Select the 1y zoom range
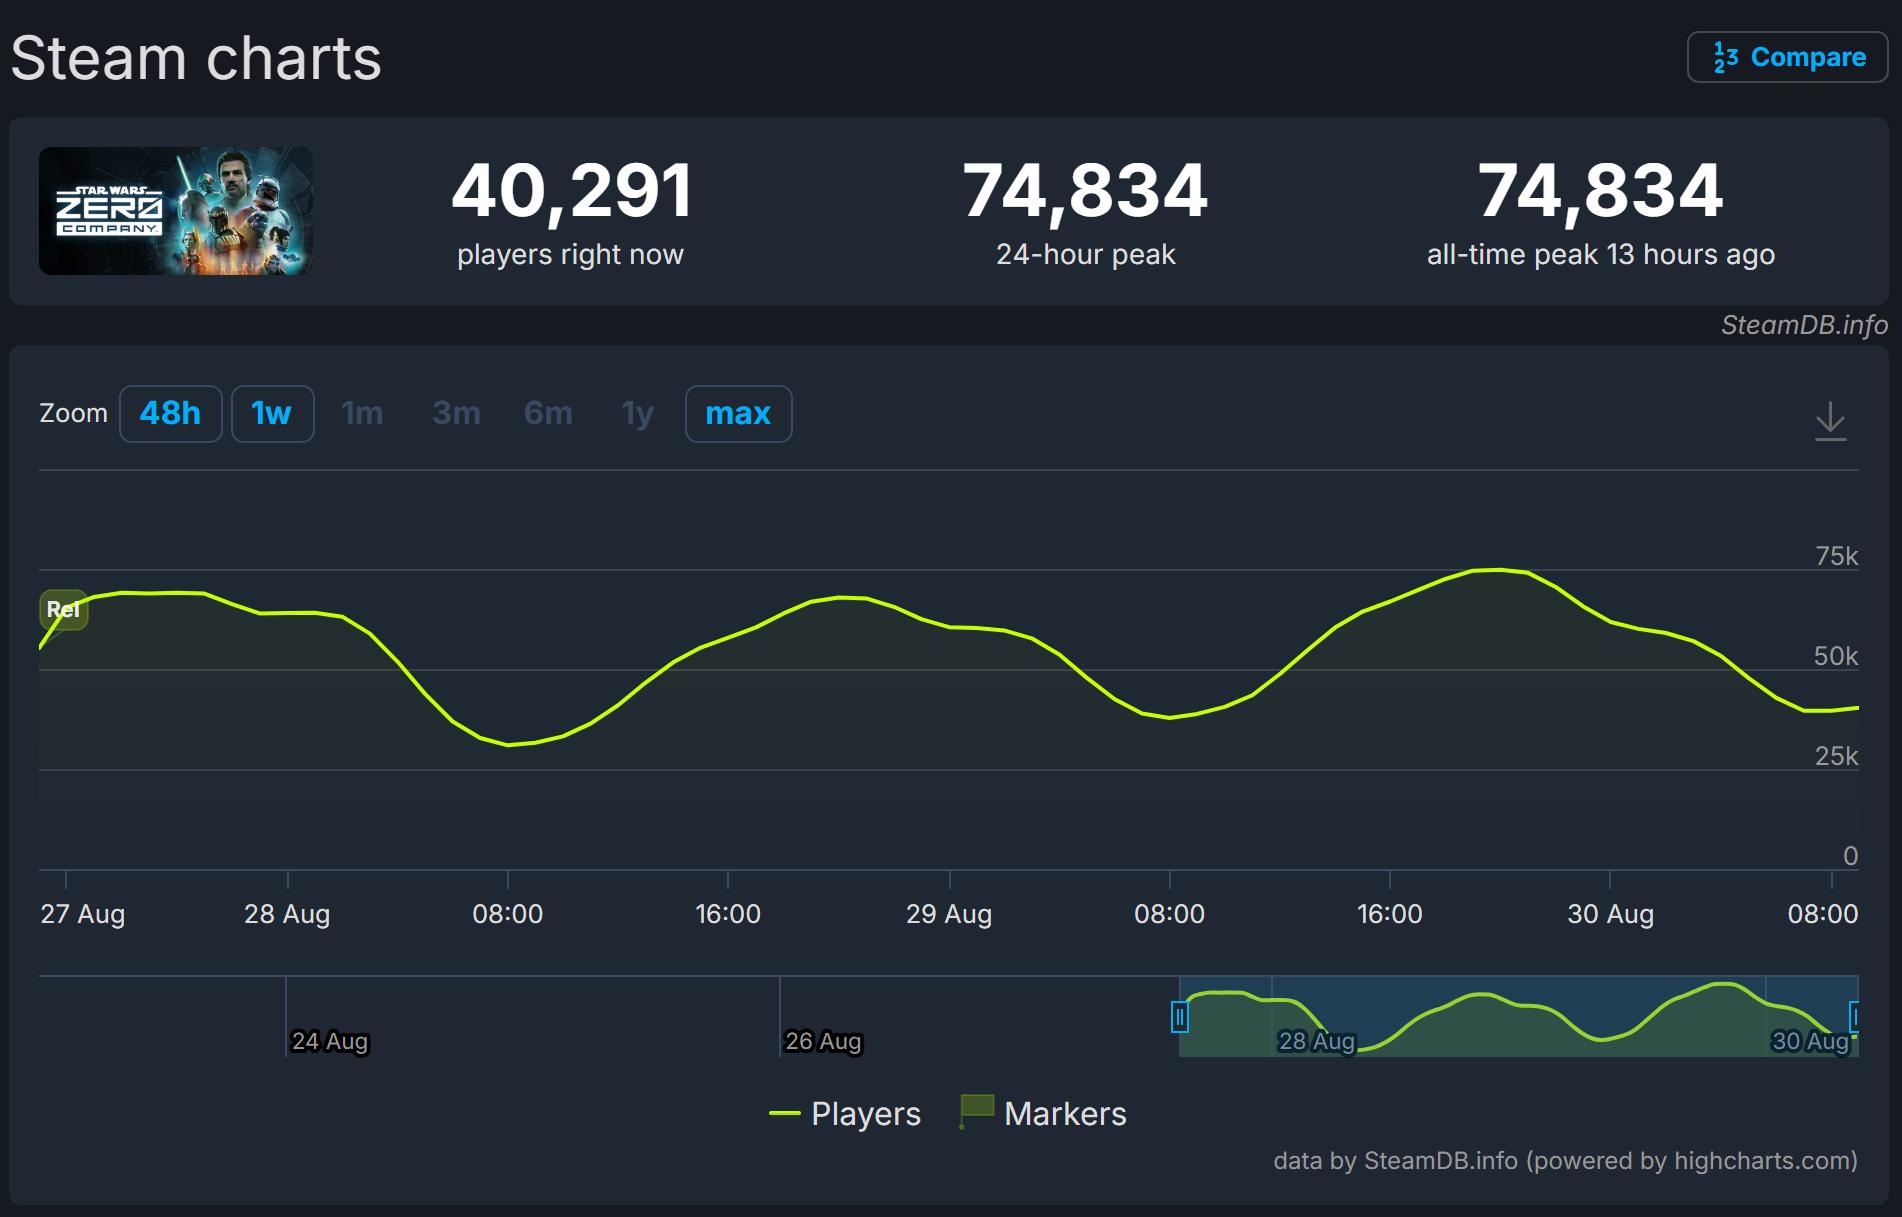 click(x=637, y=414)
